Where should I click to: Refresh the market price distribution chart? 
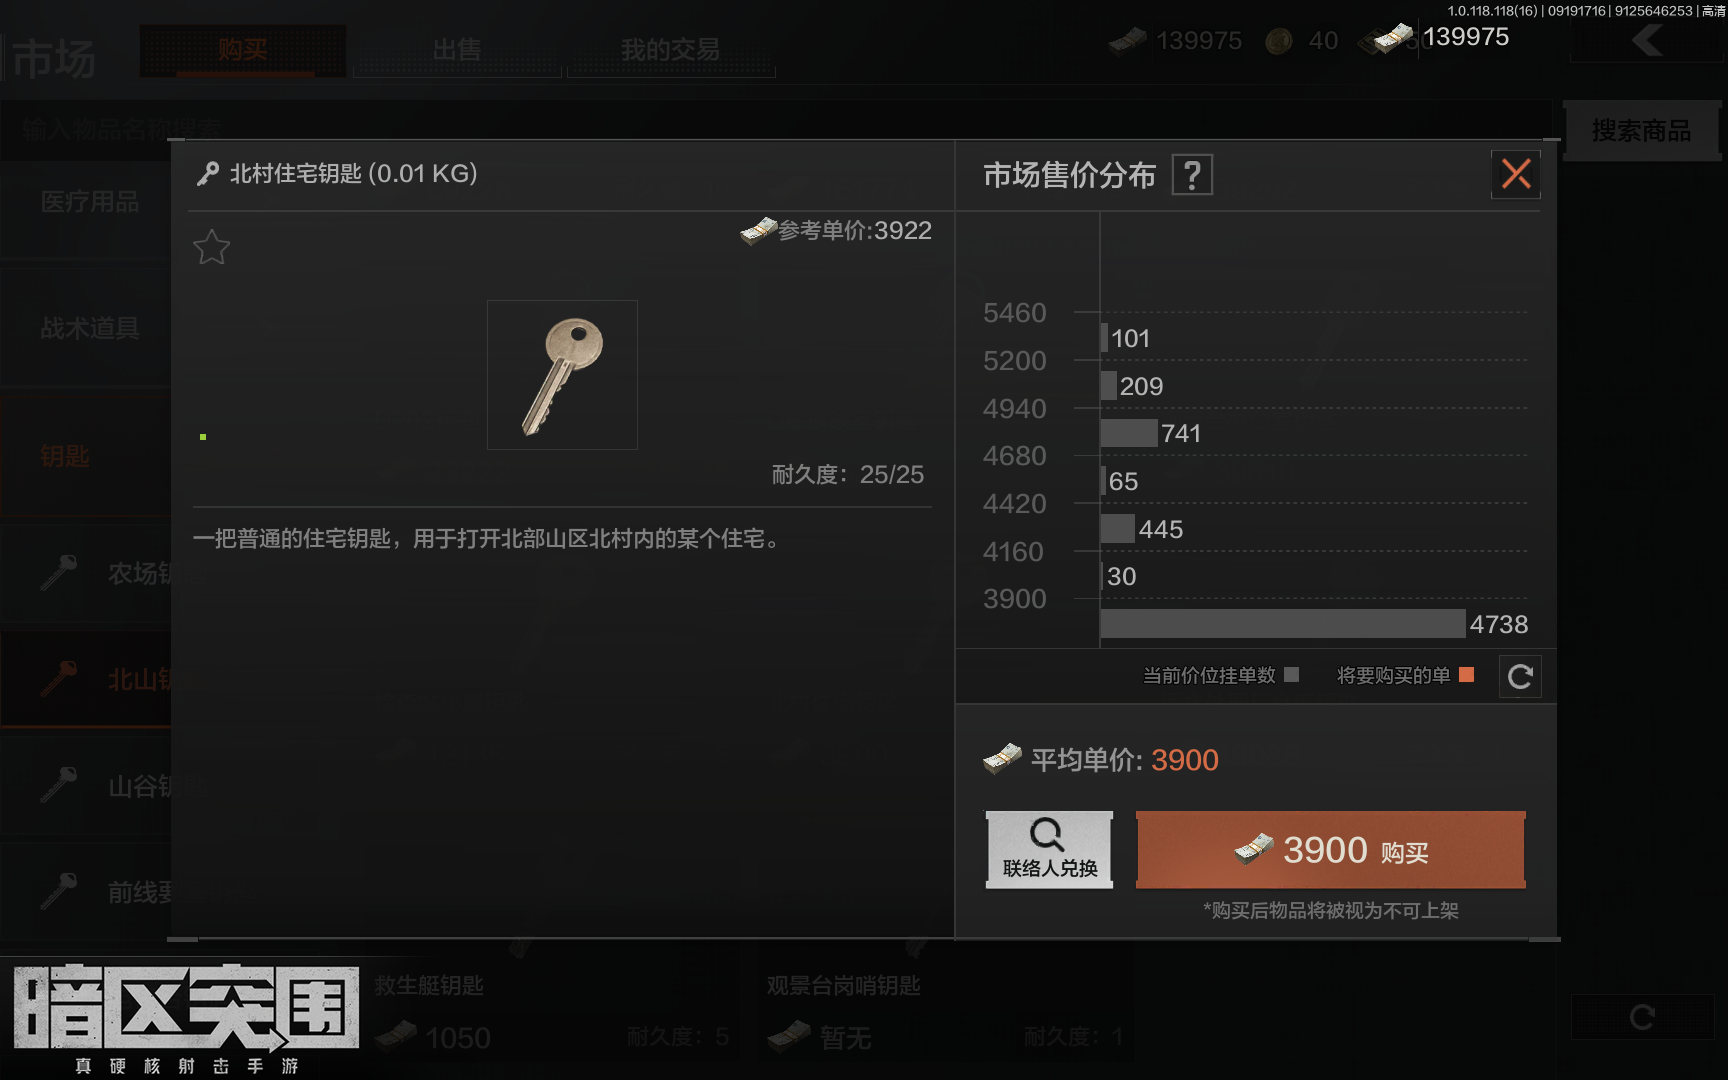pos(1520,677)
